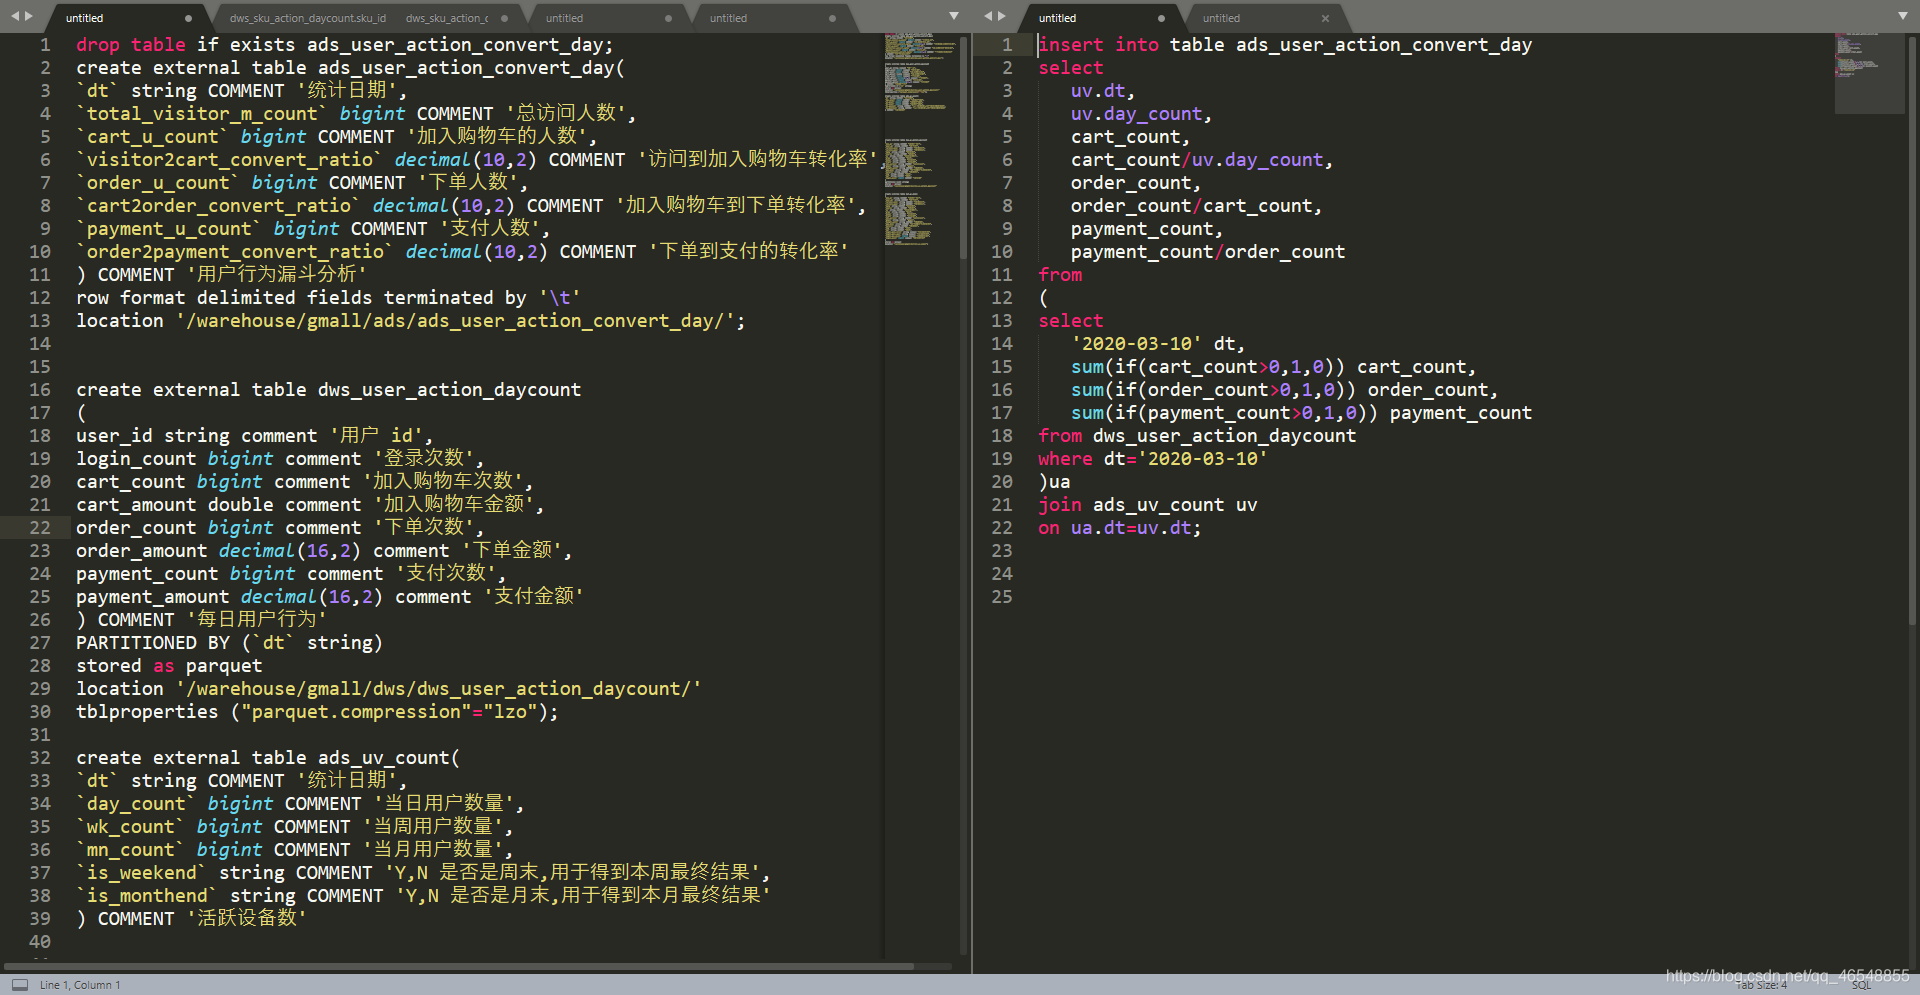The width and height of the screenshot is (1920, 995).
Task: Click unsaved dot on dws_sku_action_daycount.sku_id tab
Action: tap(504, 18)
